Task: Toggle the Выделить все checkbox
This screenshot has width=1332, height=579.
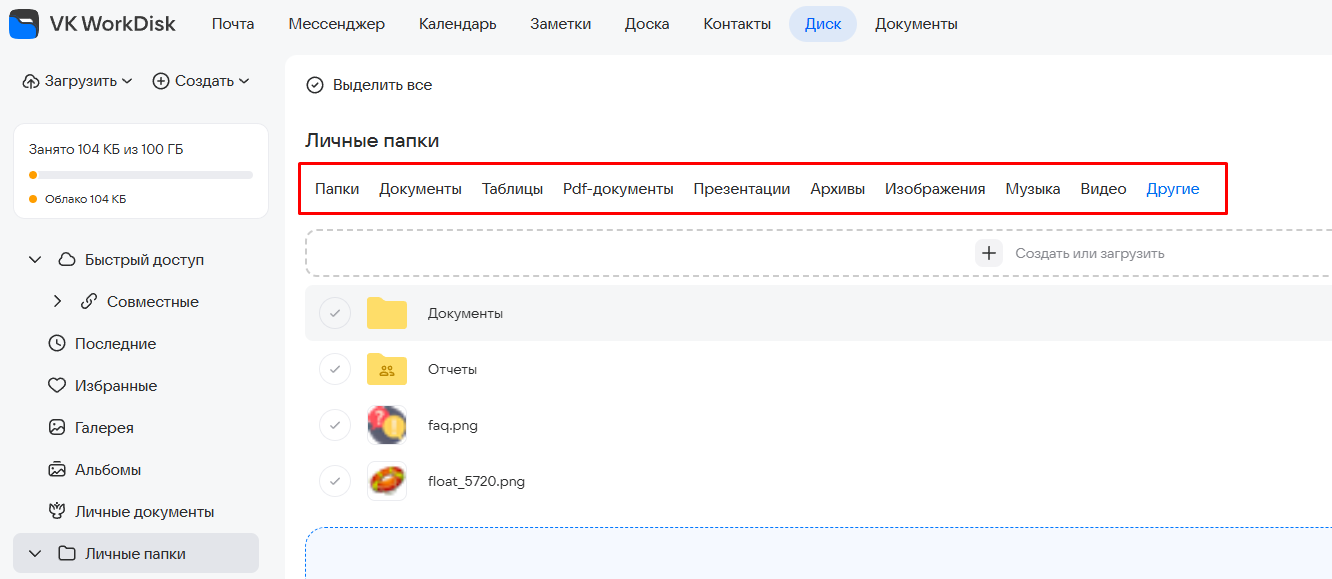Action: coord(315,85)
